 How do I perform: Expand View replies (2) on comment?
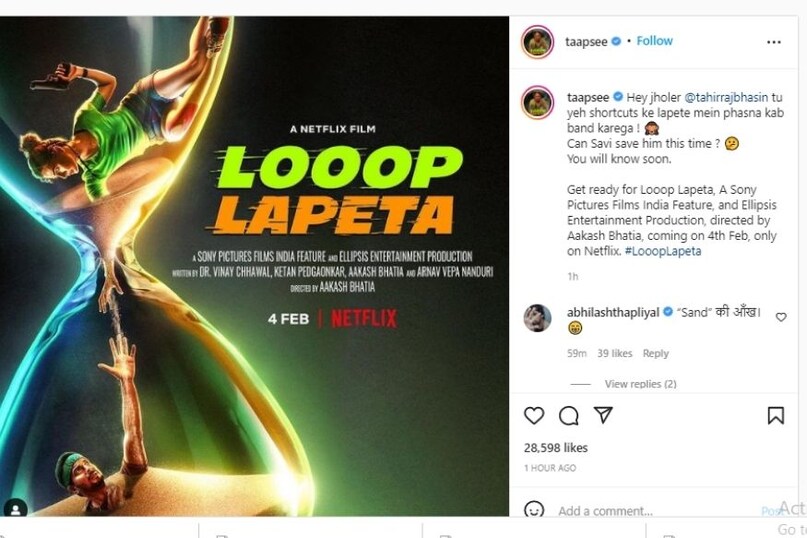tap(640, 384)
